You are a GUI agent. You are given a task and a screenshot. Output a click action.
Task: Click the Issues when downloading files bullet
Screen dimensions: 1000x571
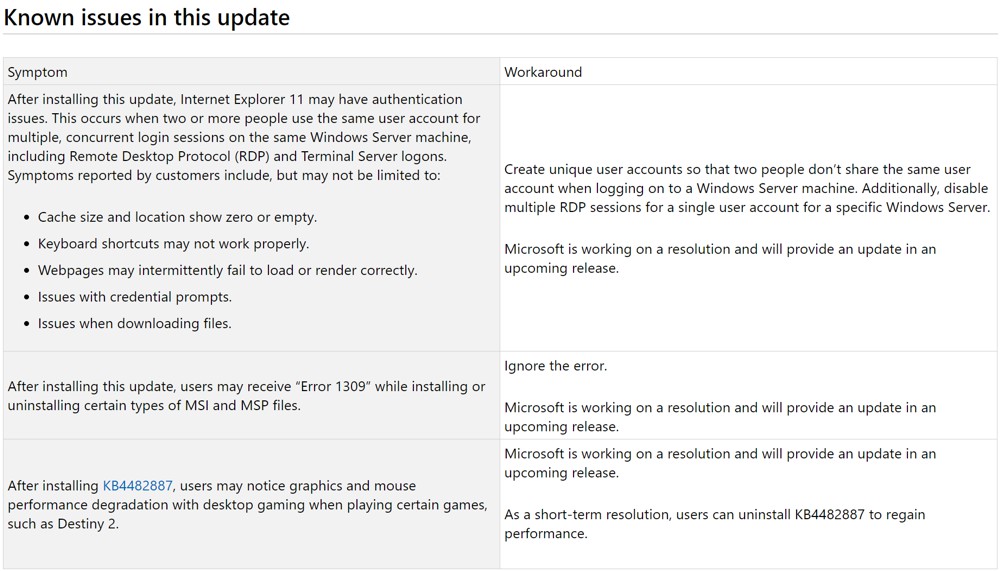135,323
